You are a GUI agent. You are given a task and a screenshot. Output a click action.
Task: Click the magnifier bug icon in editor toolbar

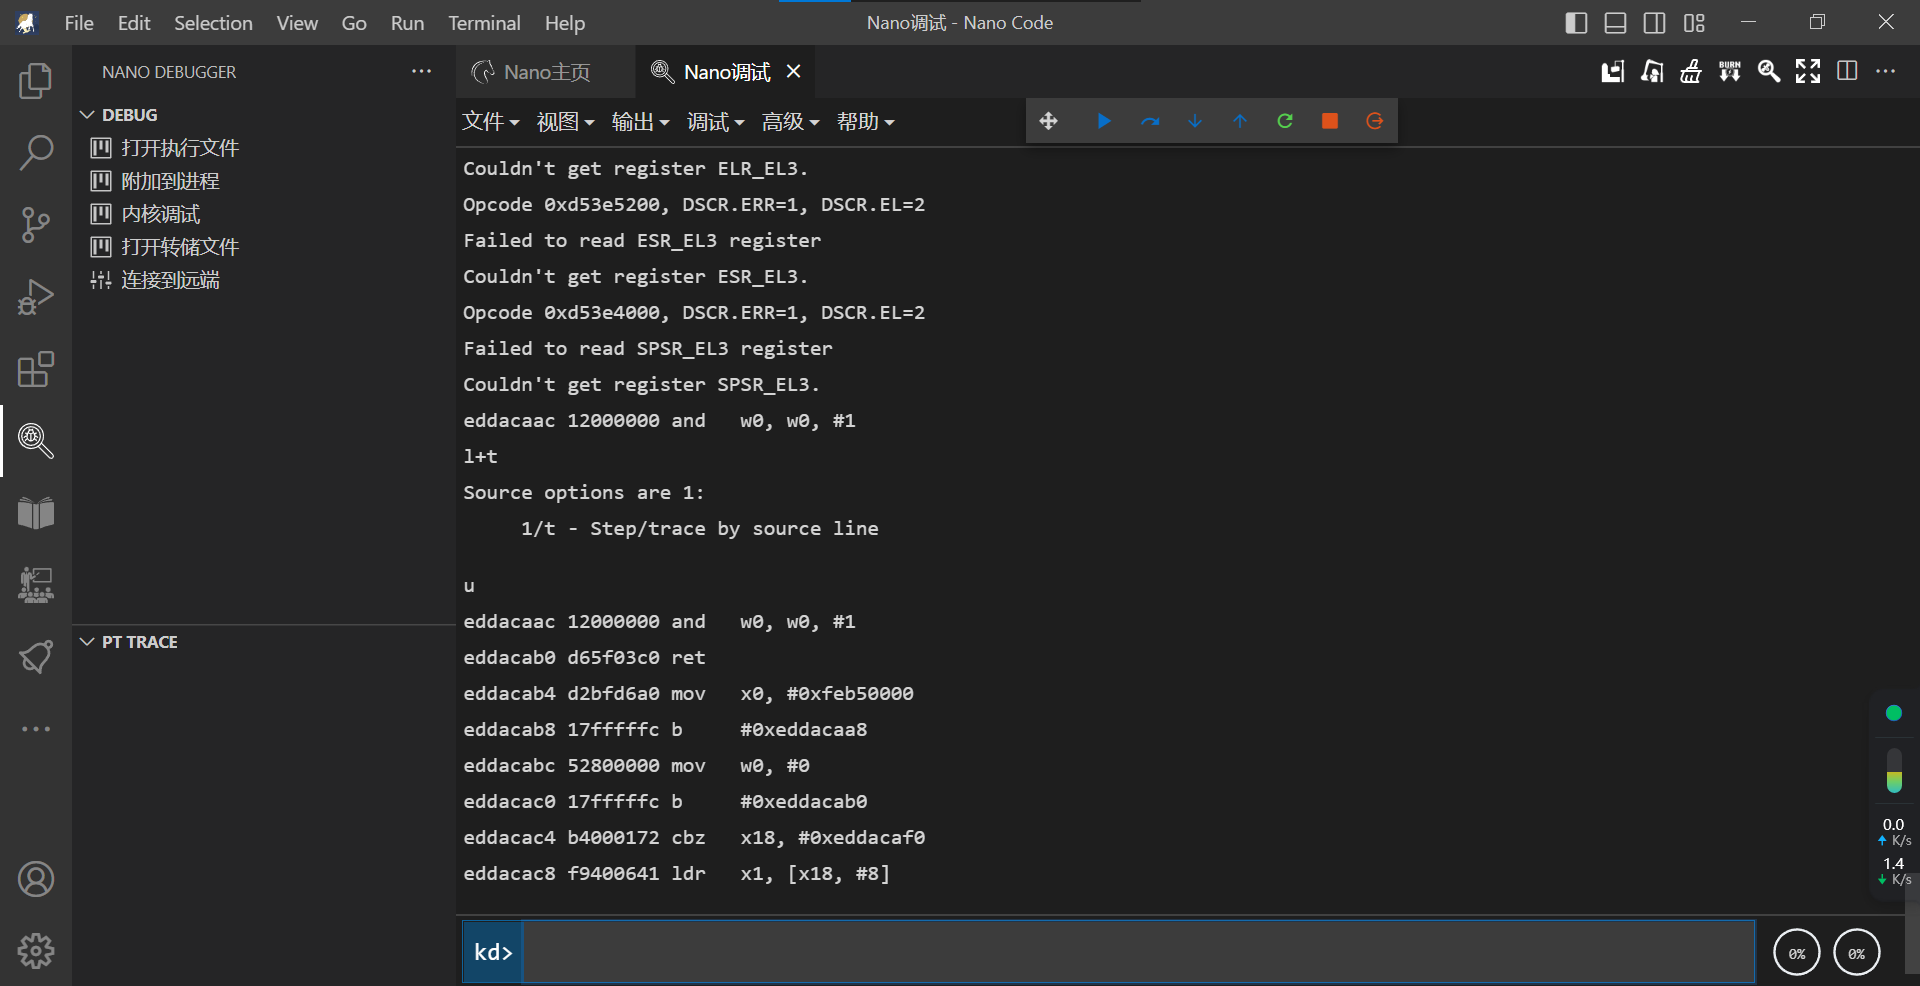click(1769, 71)
